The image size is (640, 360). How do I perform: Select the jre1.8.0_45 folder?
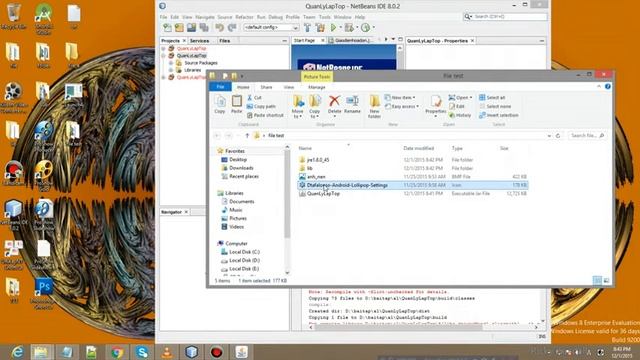318,160
